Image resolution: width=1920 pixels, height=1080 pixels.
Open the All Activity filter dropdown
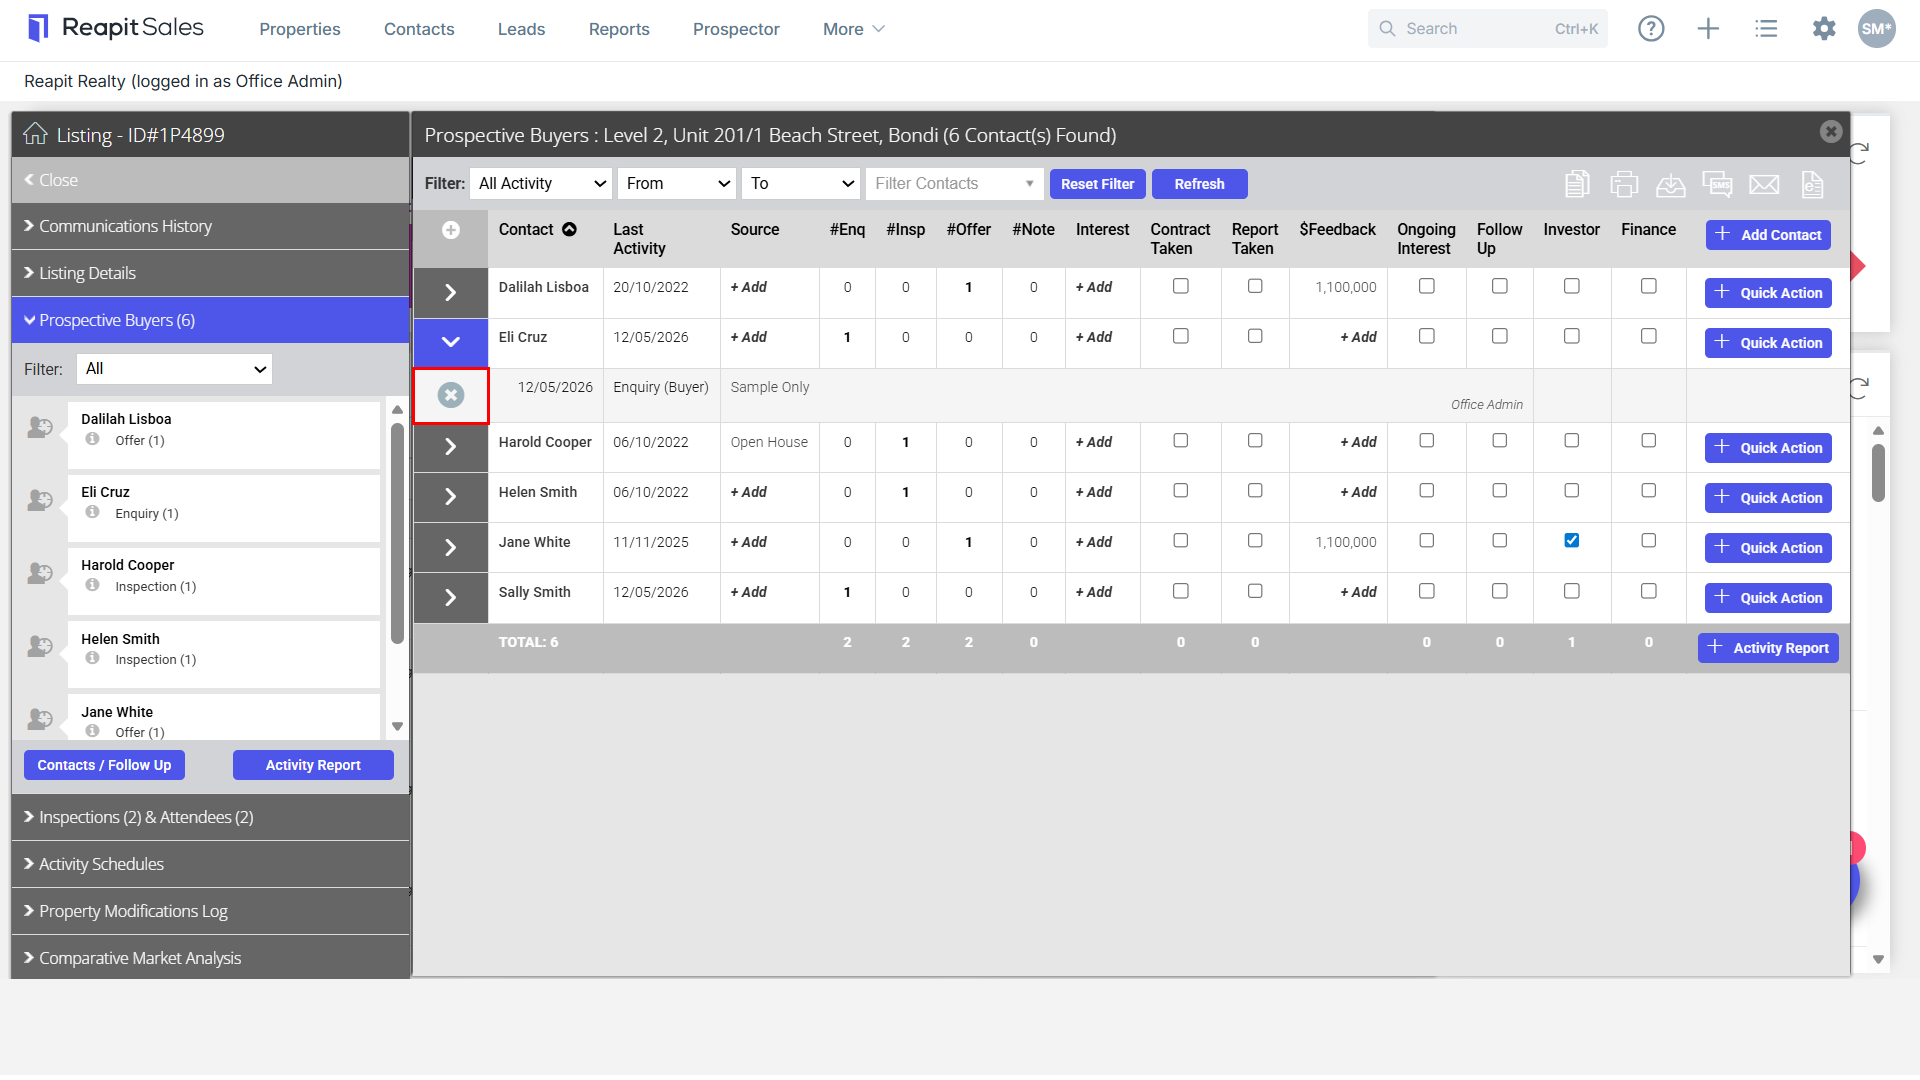click(x=541, y=184)
